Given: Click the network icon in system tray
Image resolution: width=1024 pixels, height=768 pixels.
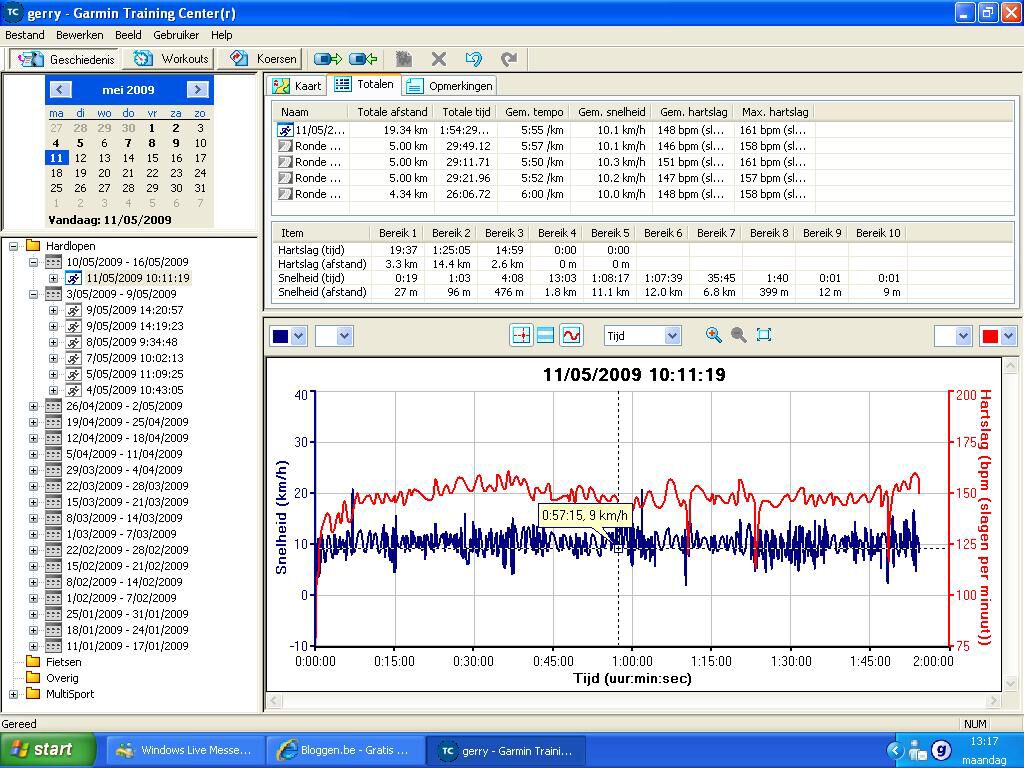Looking at the screenshot, I should tap(918, 751).
